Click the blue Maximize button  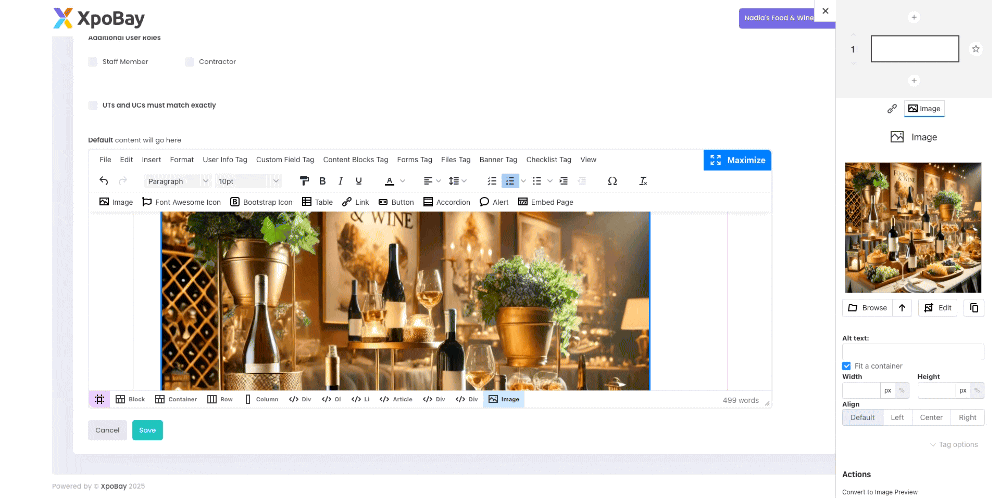pyautogui.click(x=737, y=160)
